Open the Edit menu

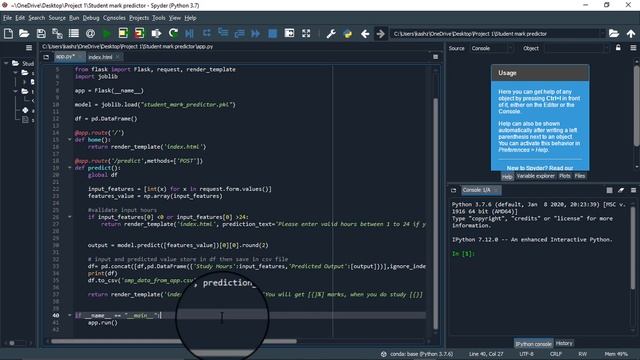point(20,18)
